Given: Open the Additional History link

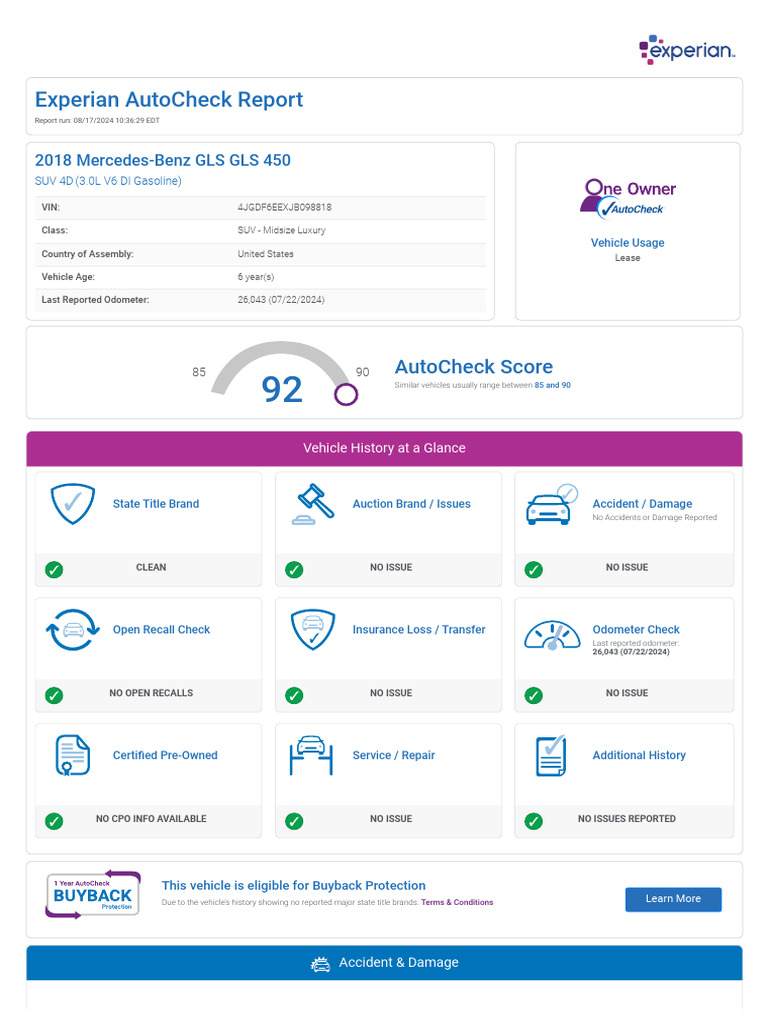Looking at the screenshot, I should pos(639,755).
